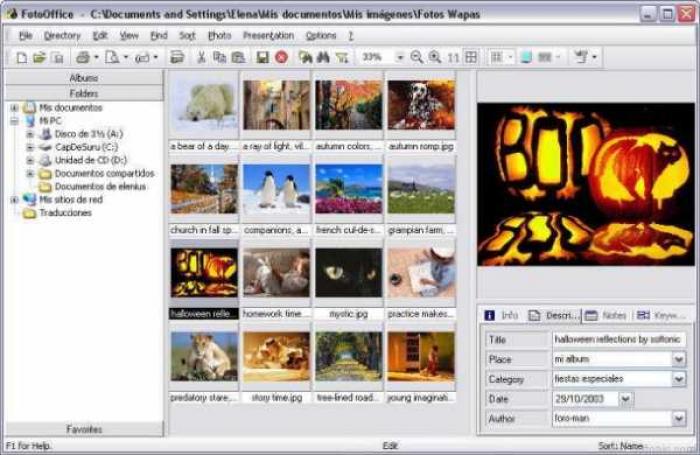Switch to the Keyw... tab

pyautogui.click(x=661, y=315)
